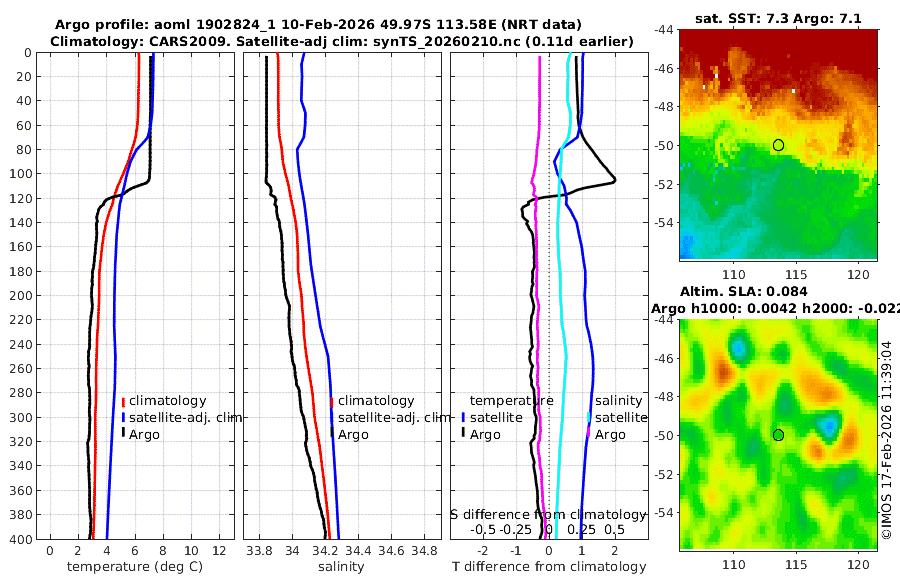The image size is (900, 580).
Task: Click the Argo profile title text
Action: click(x=318, y=25)
